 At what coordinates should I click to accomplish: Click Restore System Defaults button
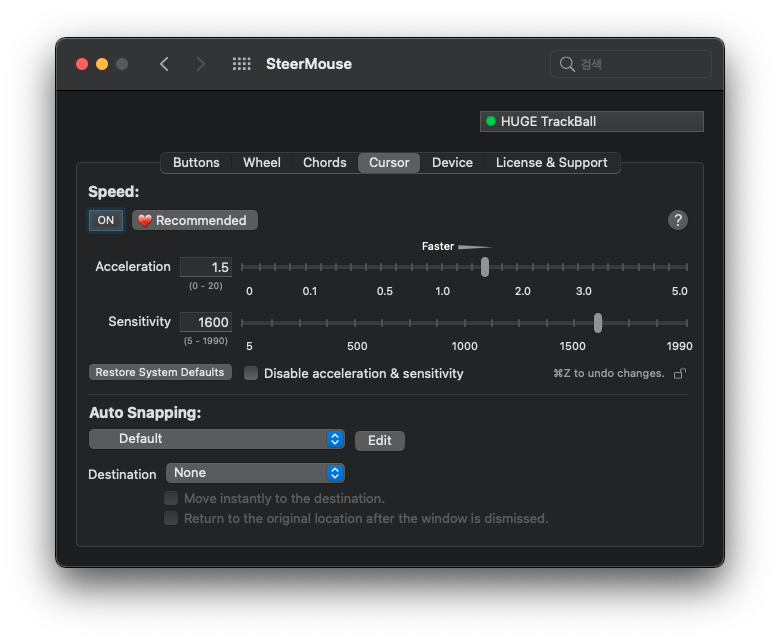[160, 372]
